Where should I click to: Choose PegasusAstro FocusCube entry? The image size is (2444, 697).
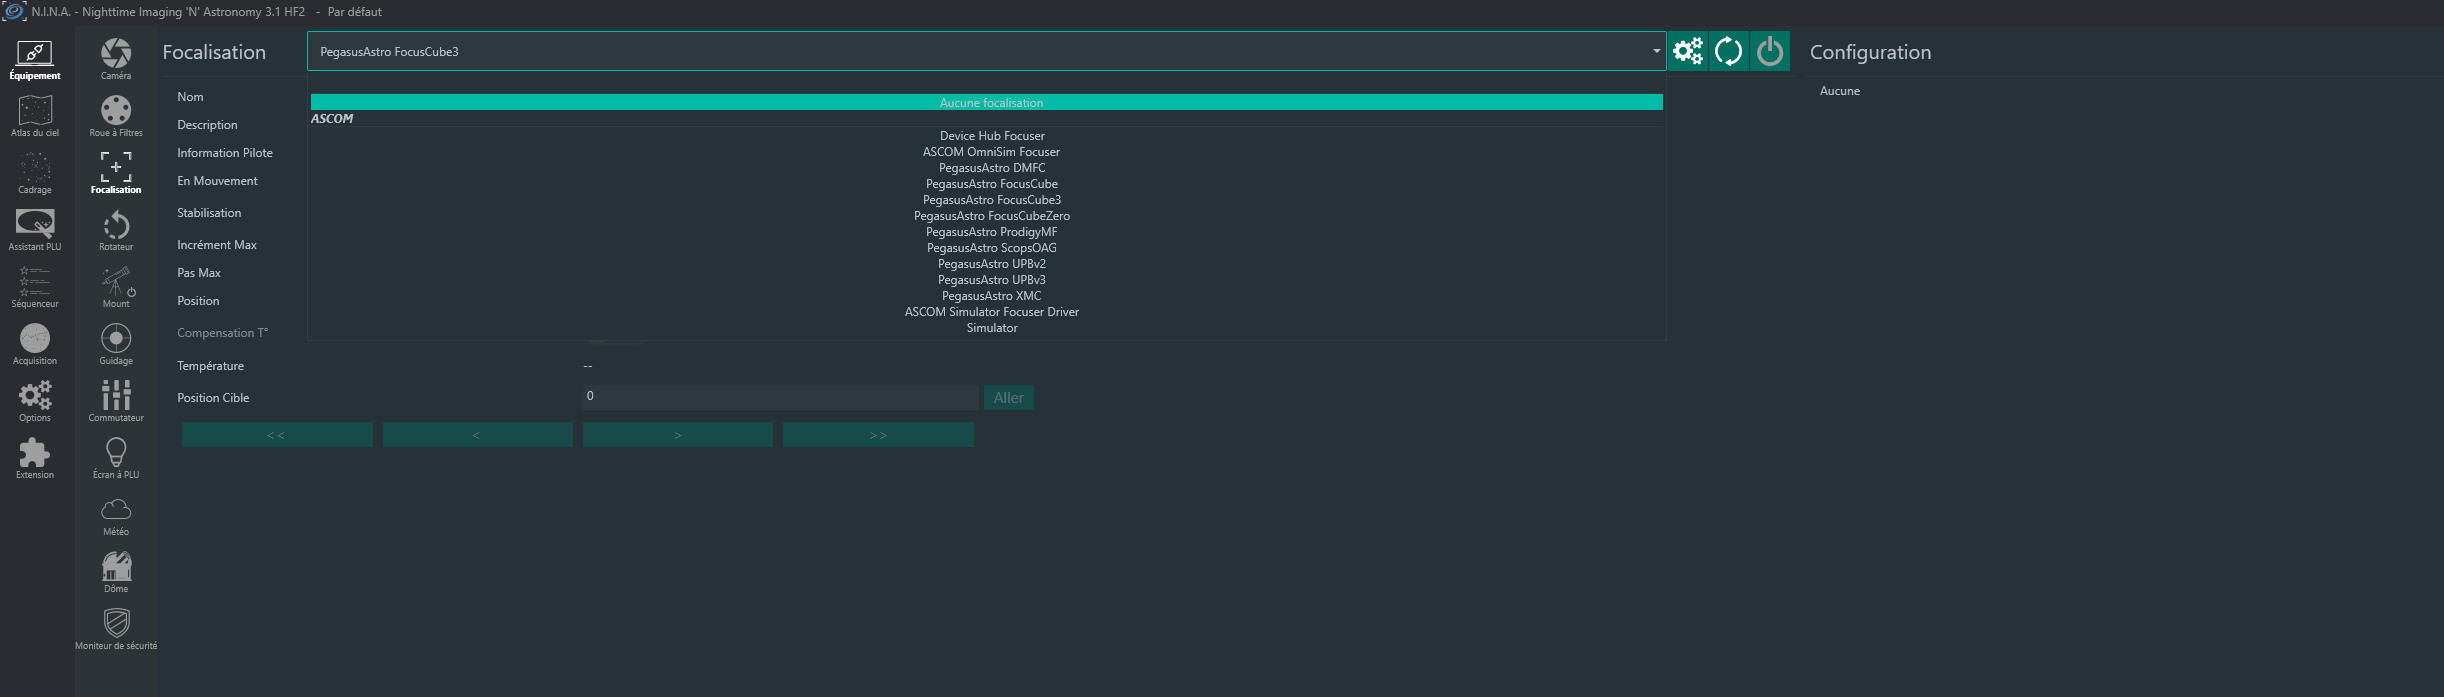coord(992,184)
